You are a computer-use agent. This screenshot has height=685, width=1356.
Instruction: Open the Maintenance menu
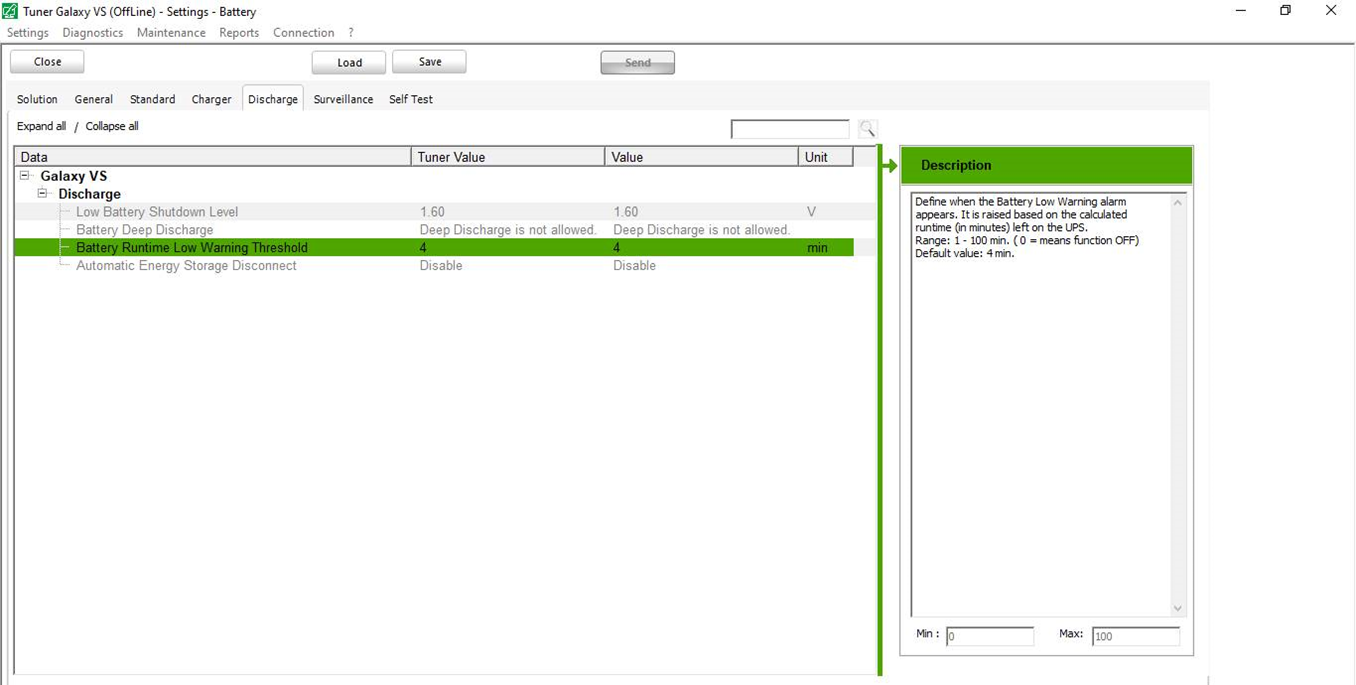(171, 33)
